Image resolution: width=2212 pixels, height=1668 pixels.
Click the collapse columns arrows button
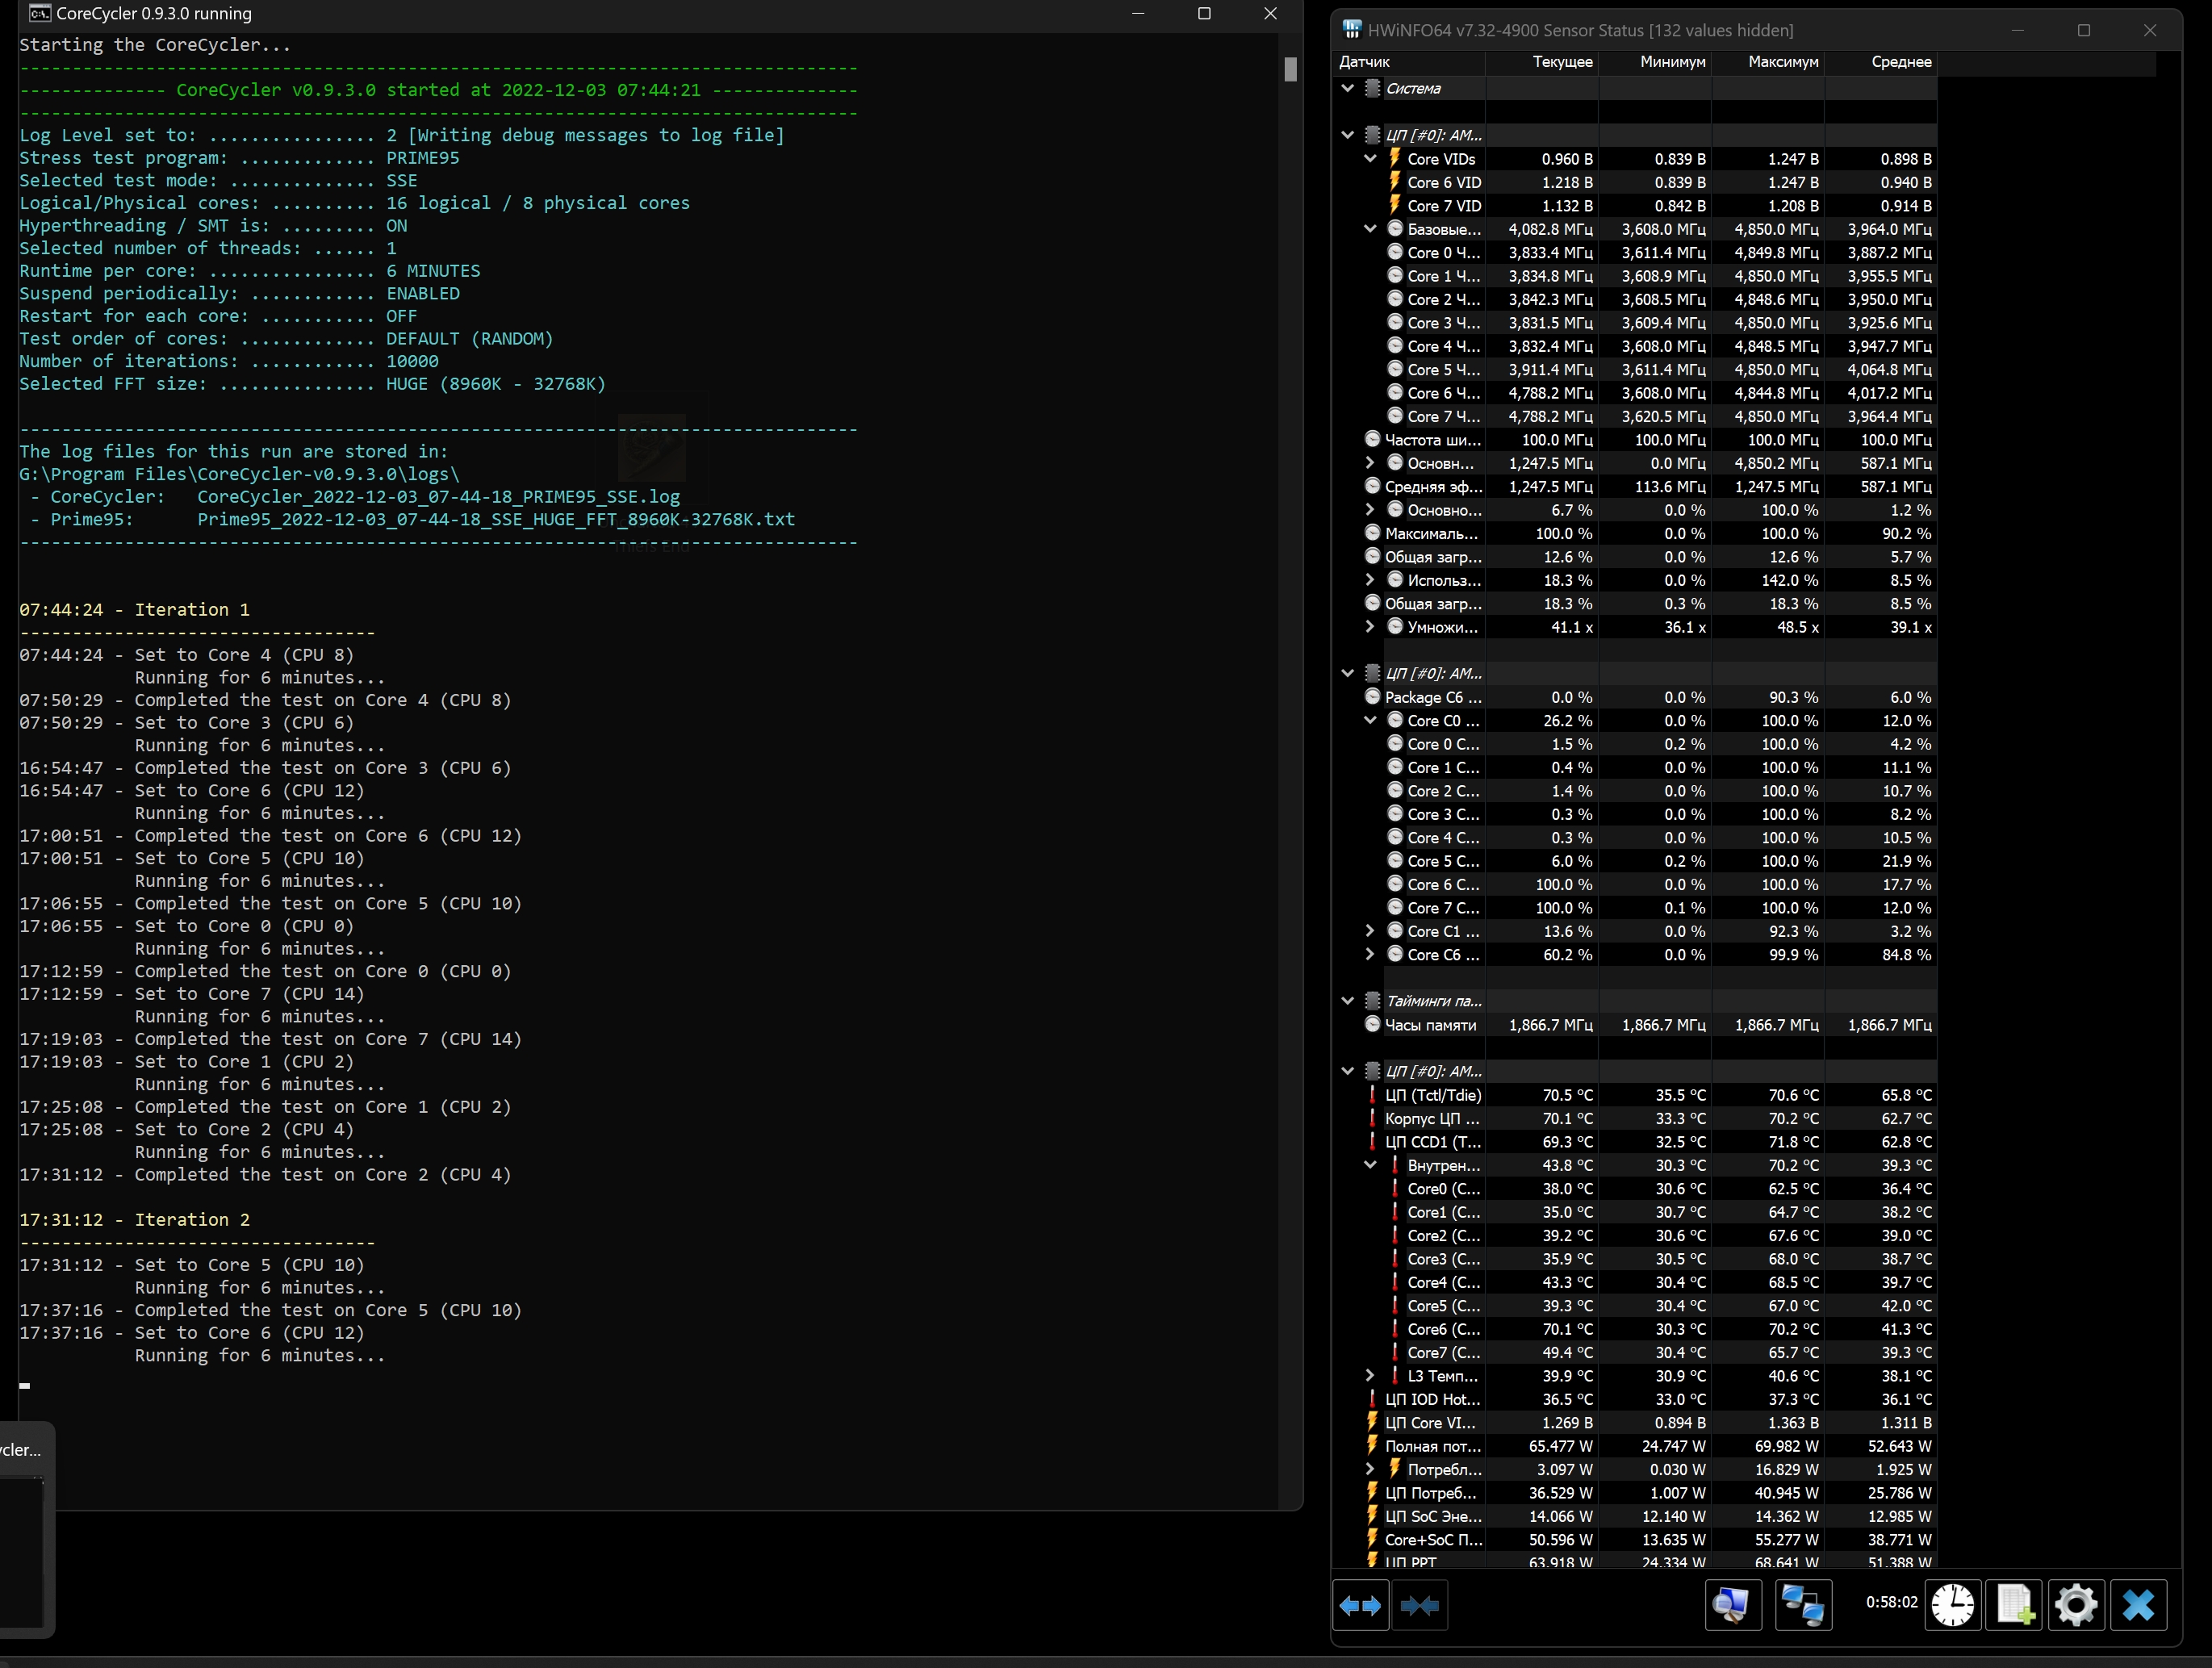pos(1419,1606)
